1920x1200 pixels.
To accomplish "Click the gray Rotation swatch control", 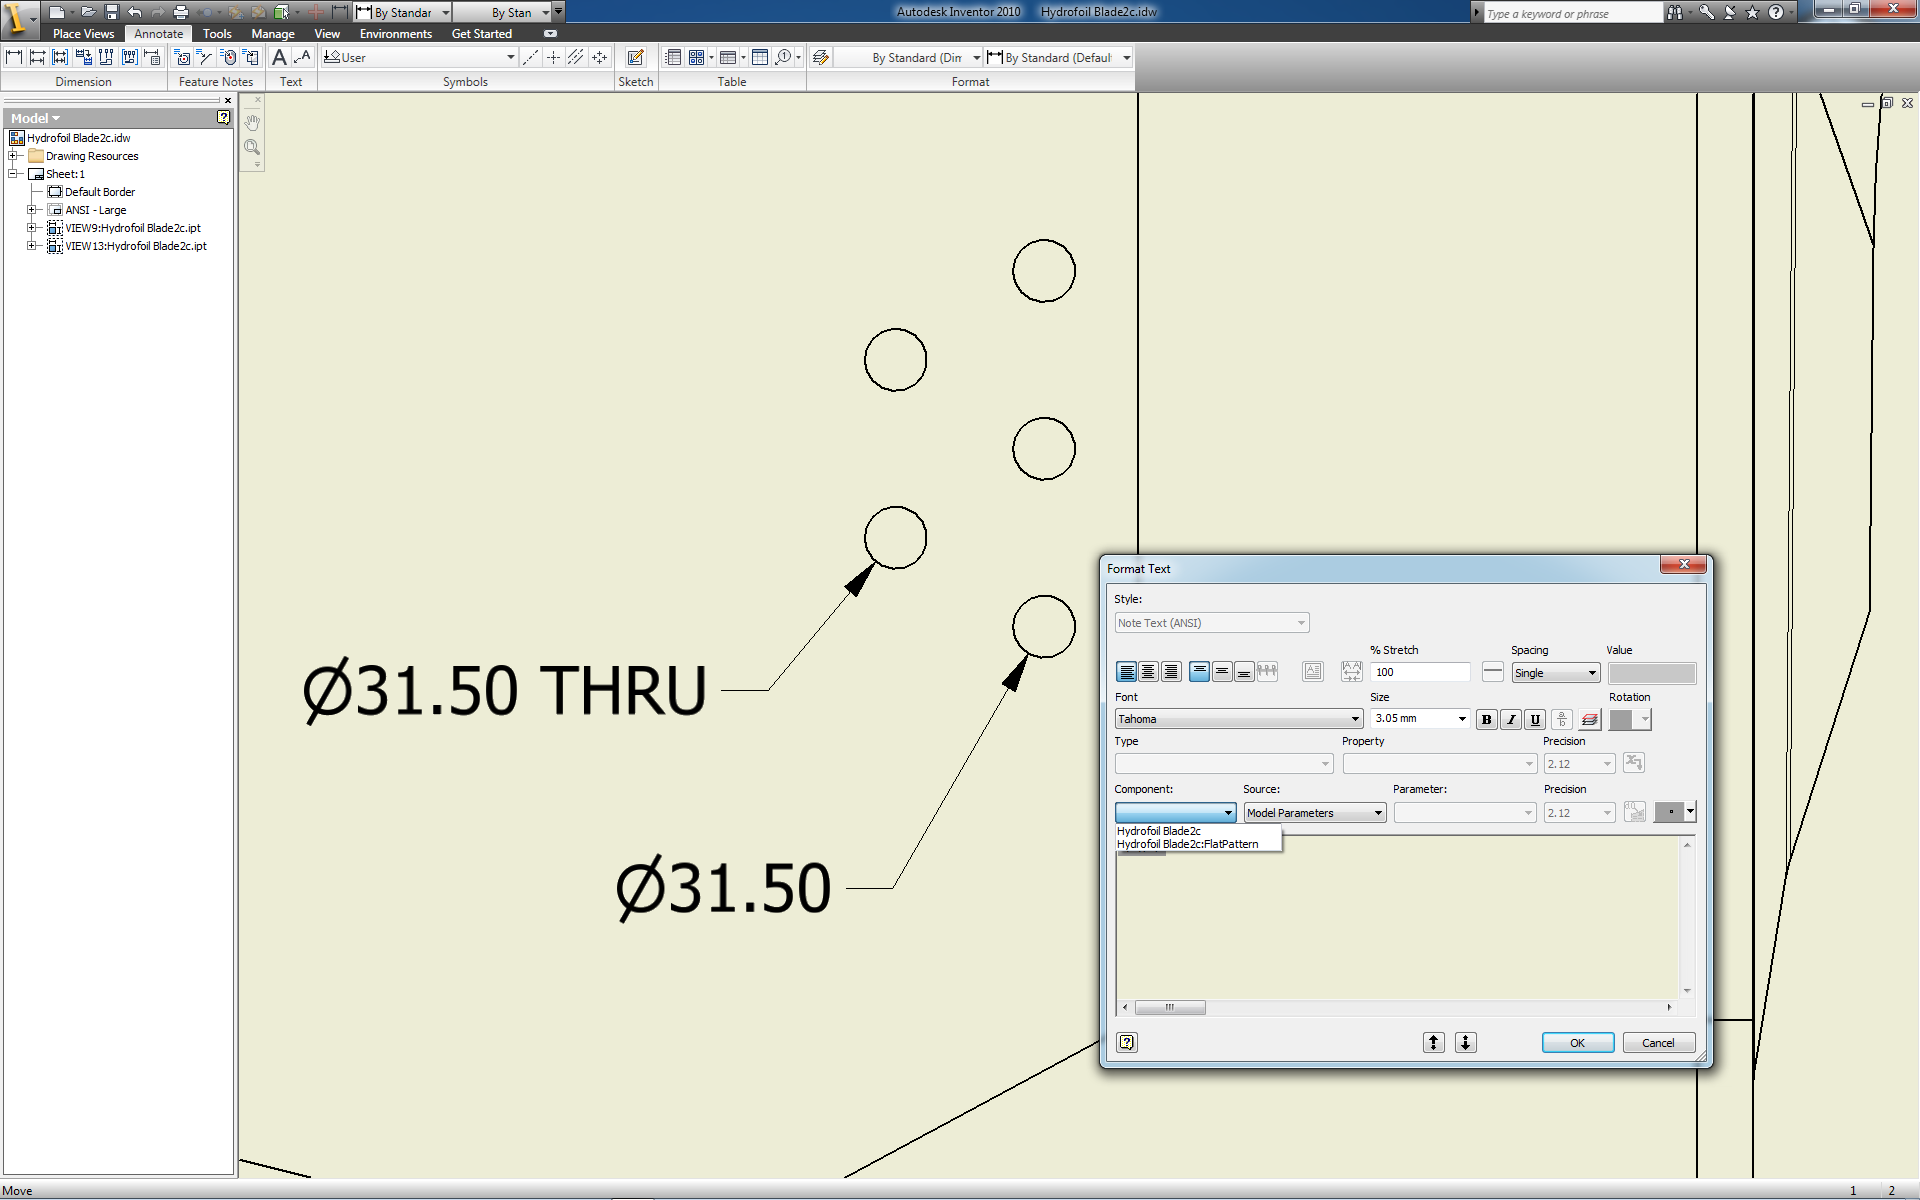I will [1622, 719].
